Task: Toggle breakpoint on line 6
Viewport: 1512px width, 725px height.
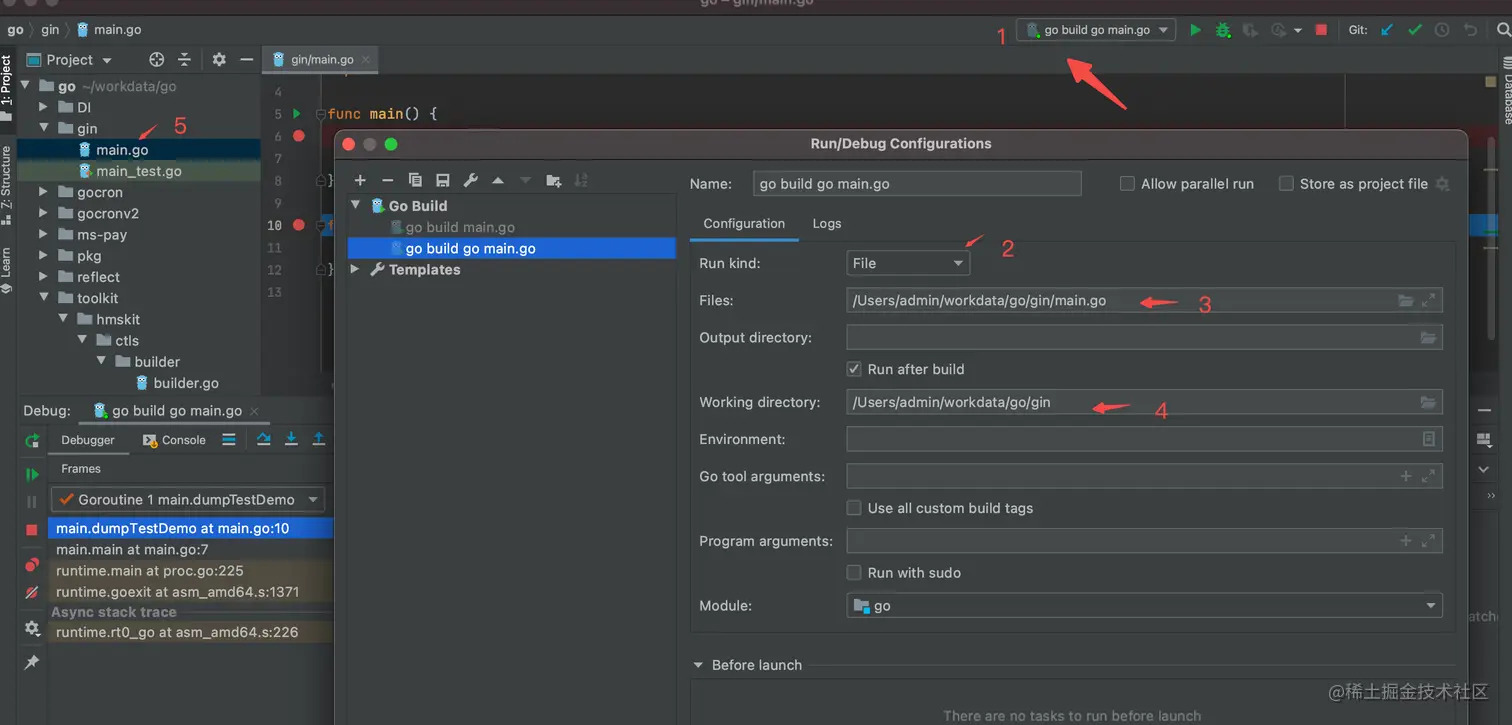Action: point(298,135)
